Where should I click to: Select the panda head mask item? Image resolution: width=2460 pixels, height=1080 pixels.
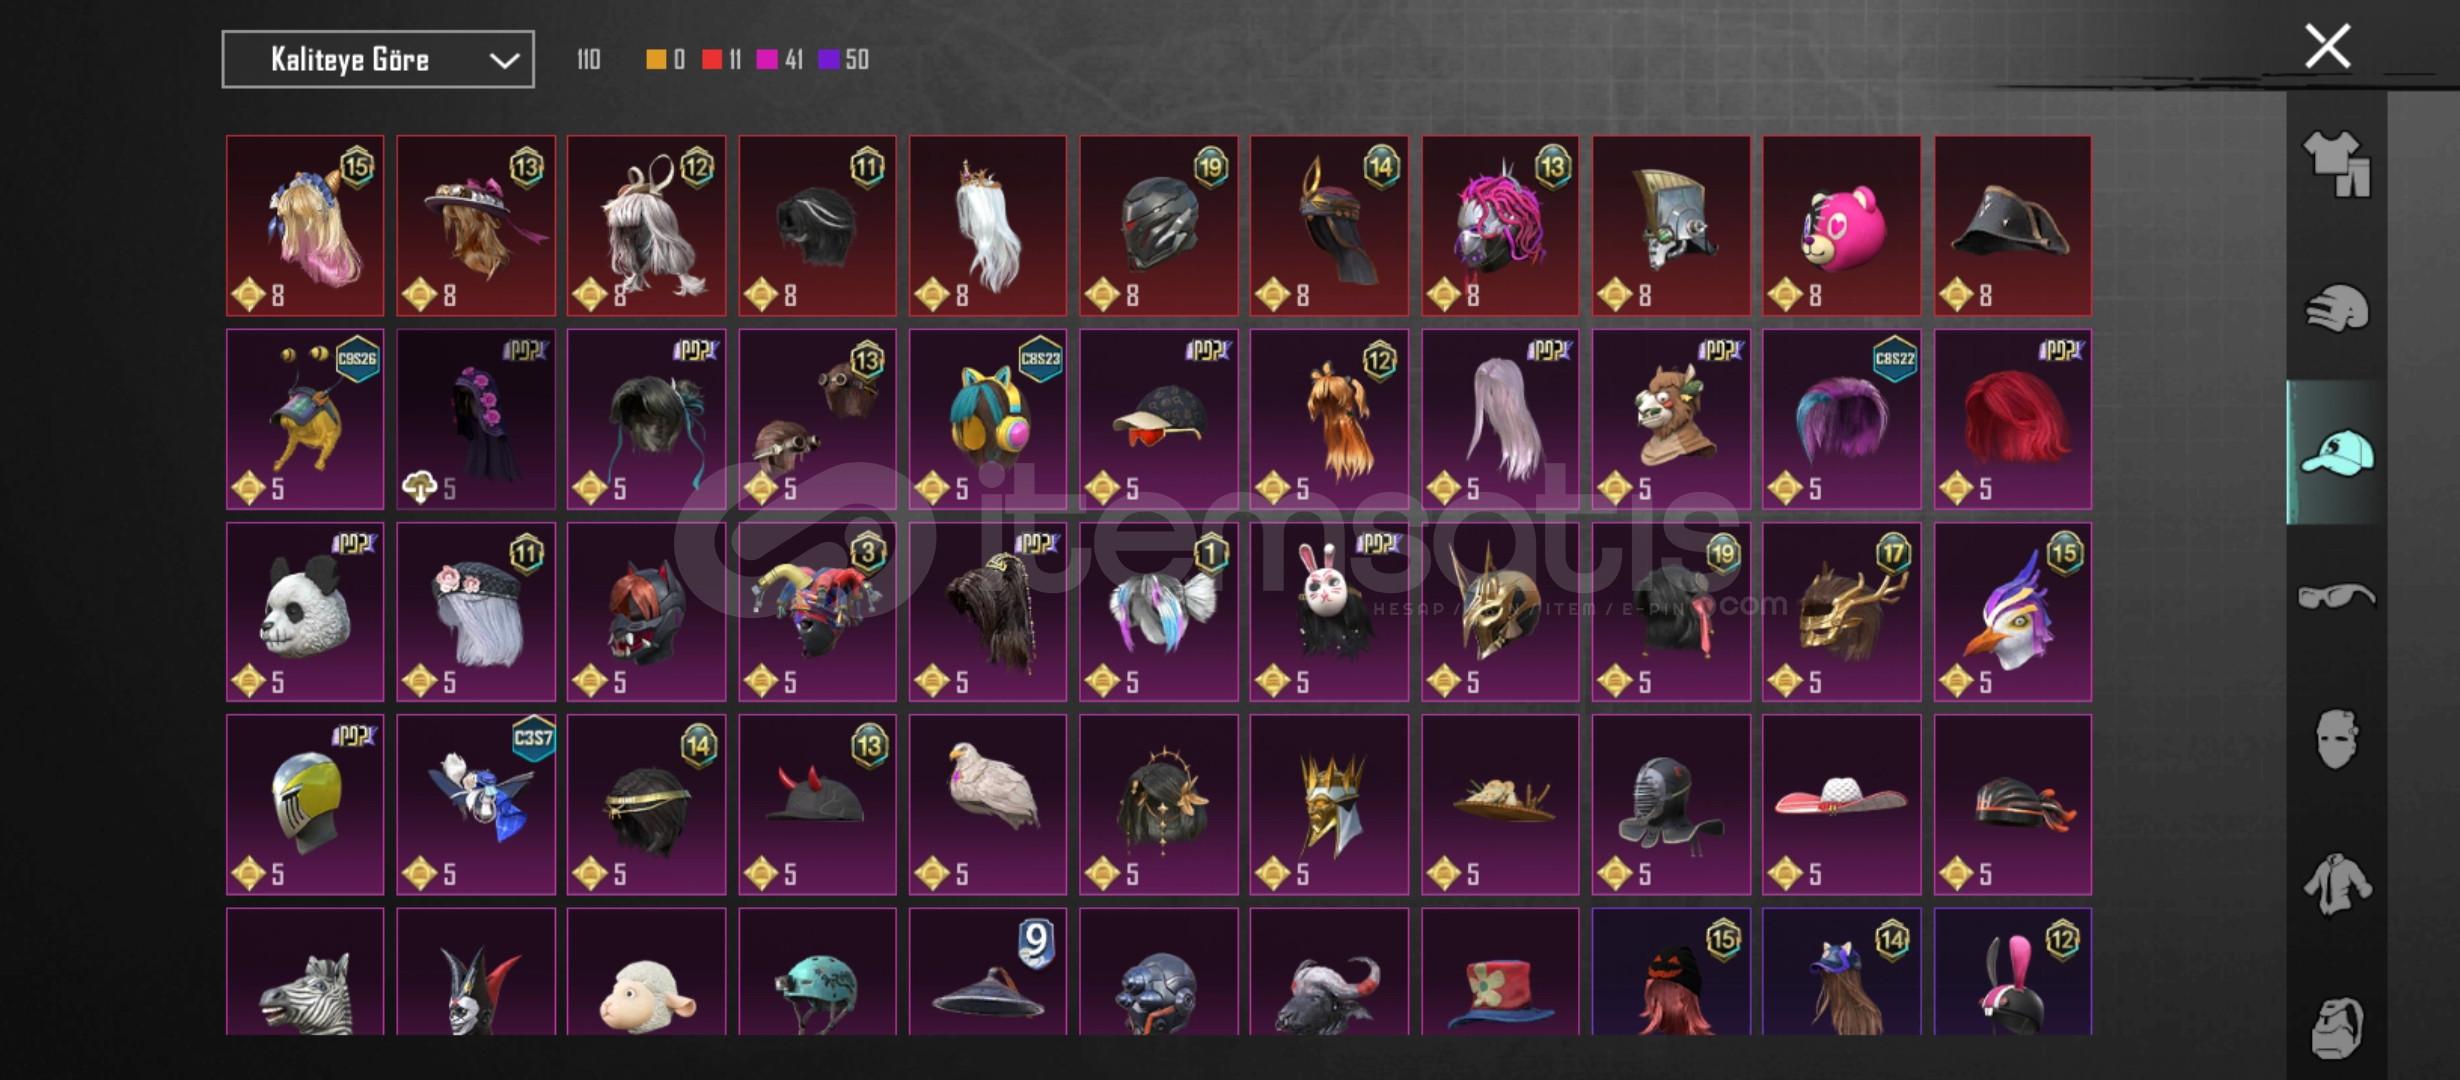pyautogui.click(x=305, y=612)
